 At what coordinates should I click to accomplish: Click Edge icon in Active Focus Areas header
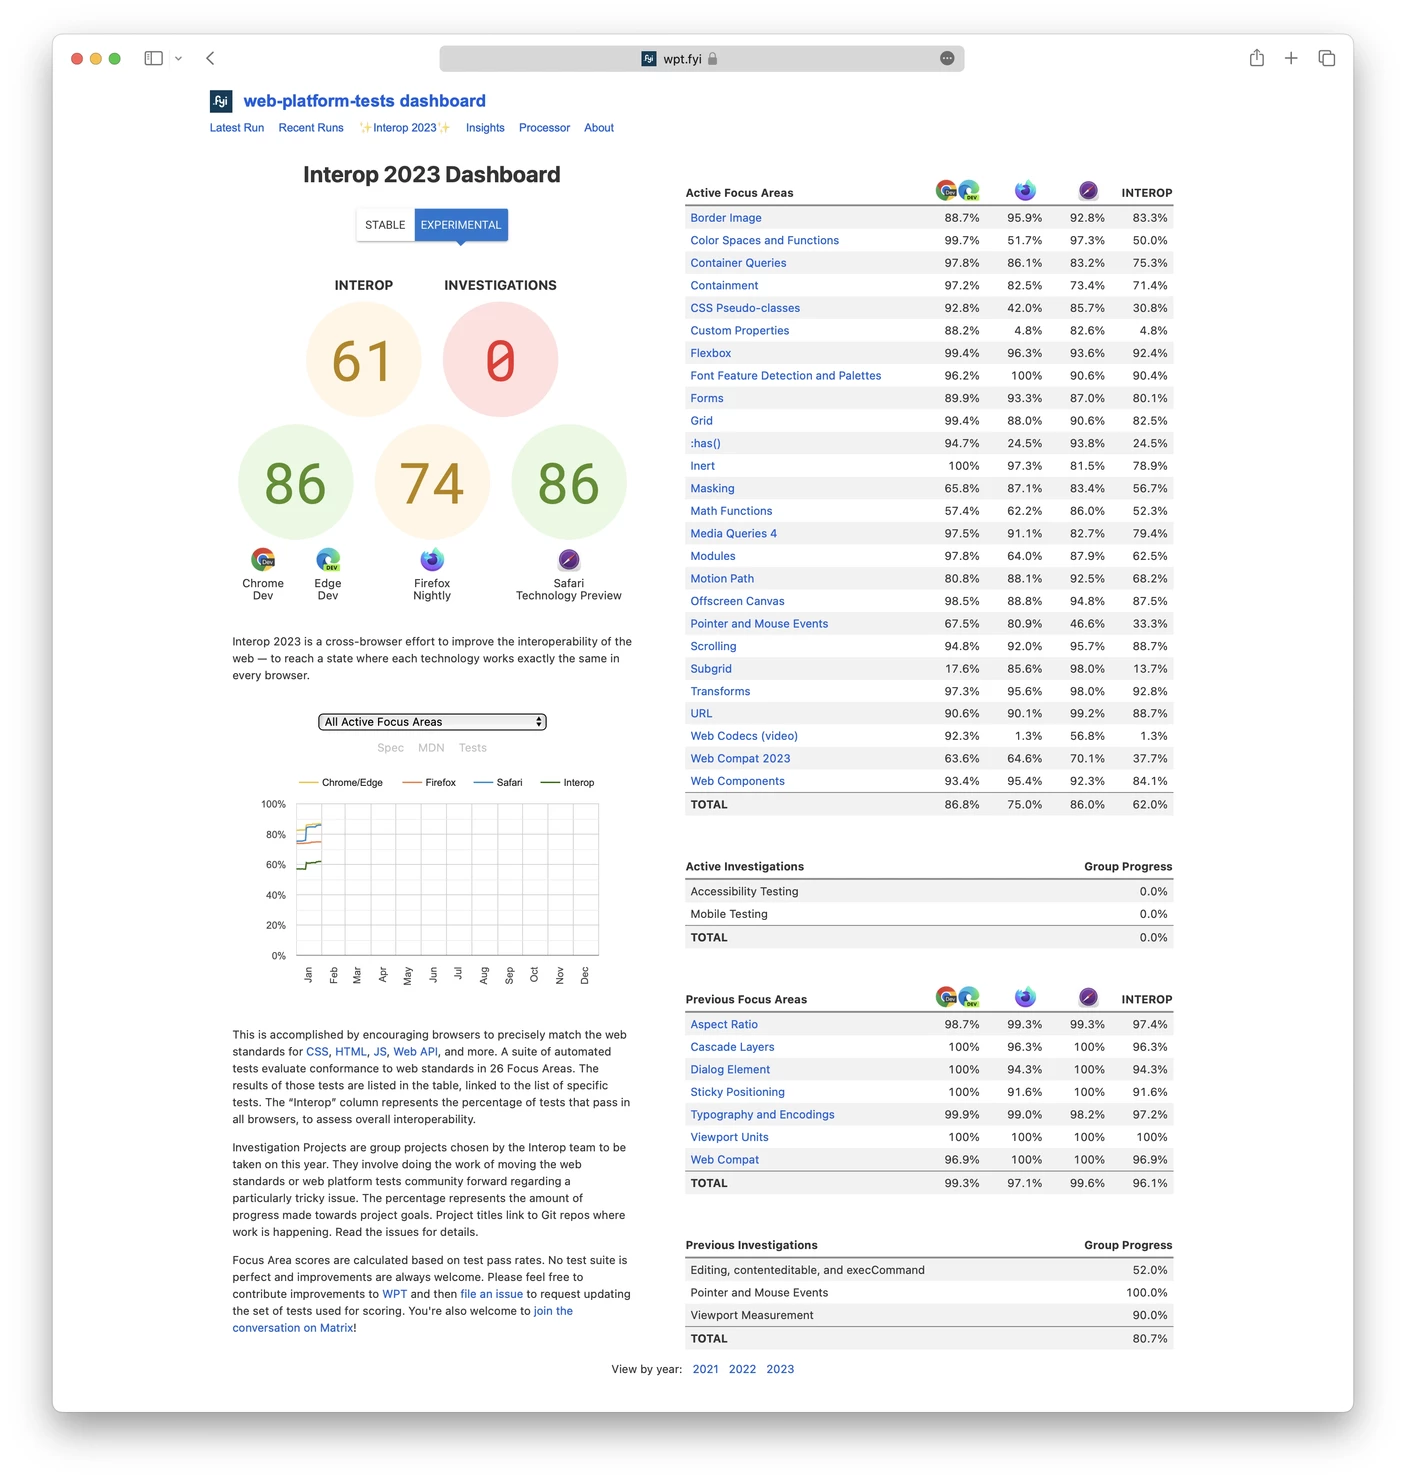click(x=969, y=190)
